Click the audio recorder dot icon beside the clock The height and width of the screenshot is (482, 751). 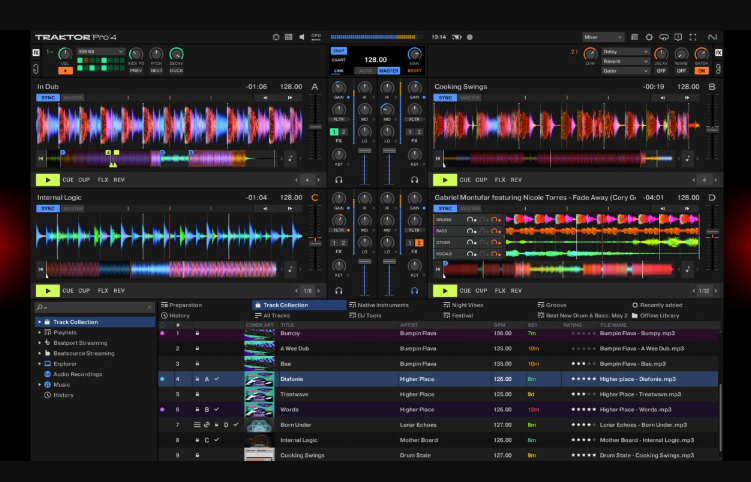tap(470, 37)
